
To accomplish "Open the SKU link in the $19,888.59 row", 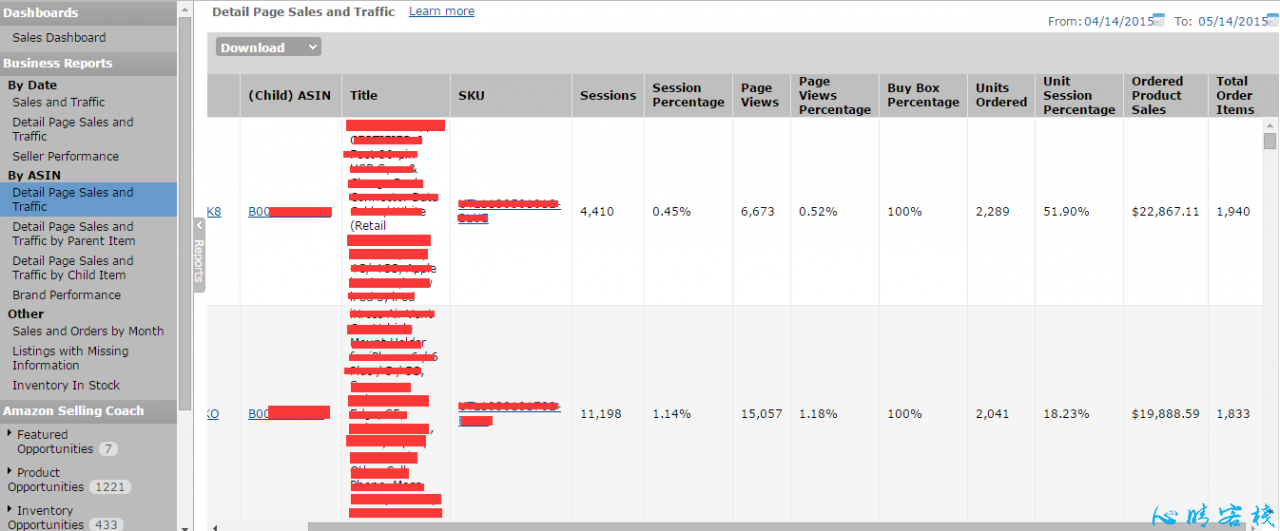I will point(509,413).
